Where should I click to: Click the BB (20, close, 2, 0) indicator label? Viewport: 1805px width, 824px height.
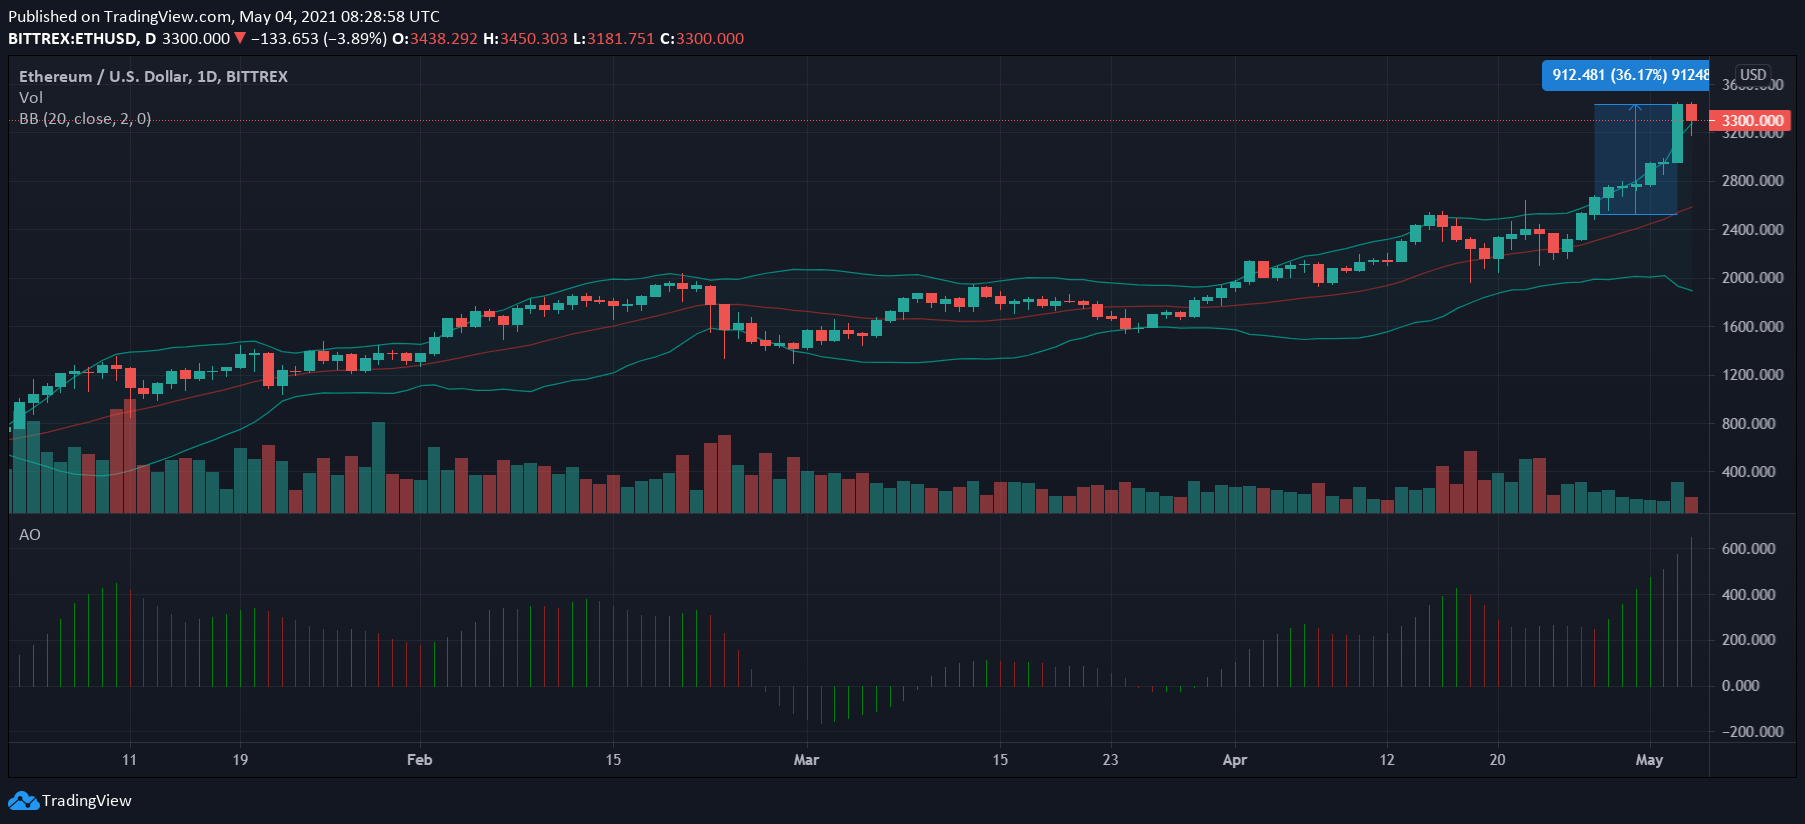85,119
